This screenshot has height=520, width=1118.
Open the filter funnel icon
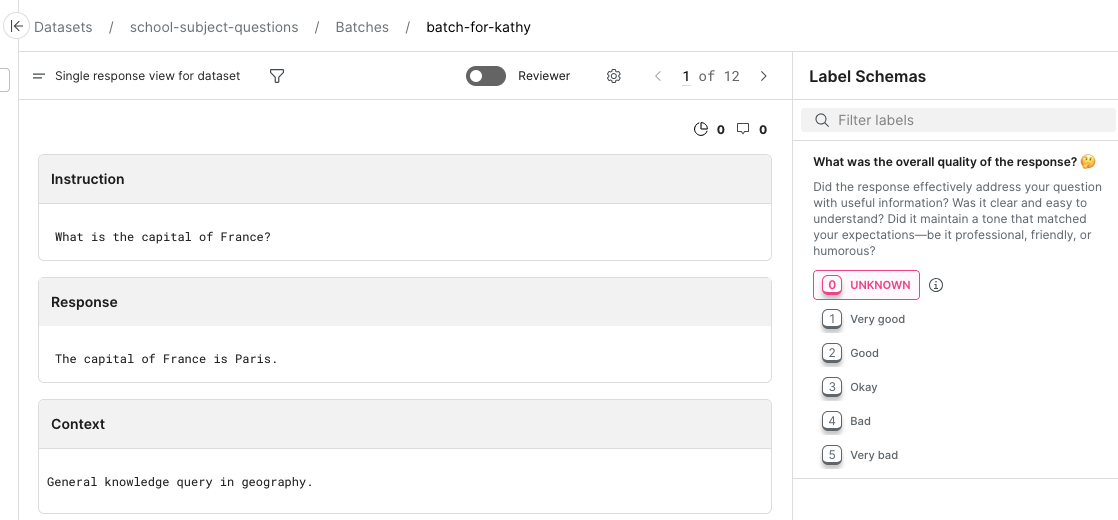(x=277, y=76)
